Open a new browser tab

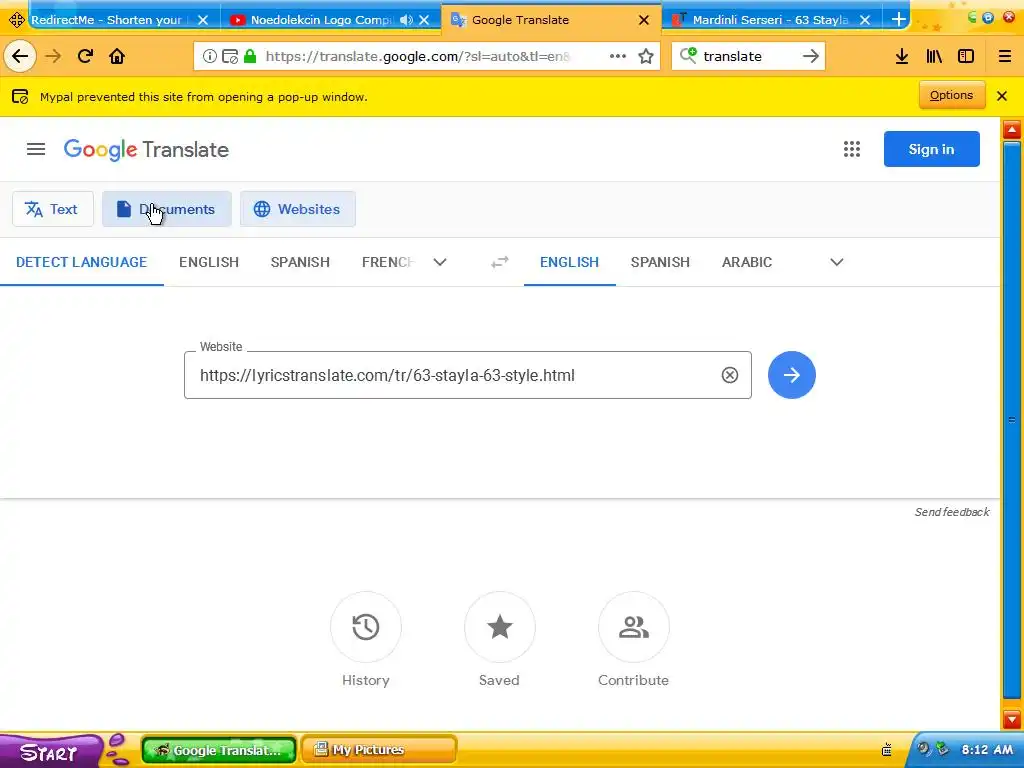[899, 20]
